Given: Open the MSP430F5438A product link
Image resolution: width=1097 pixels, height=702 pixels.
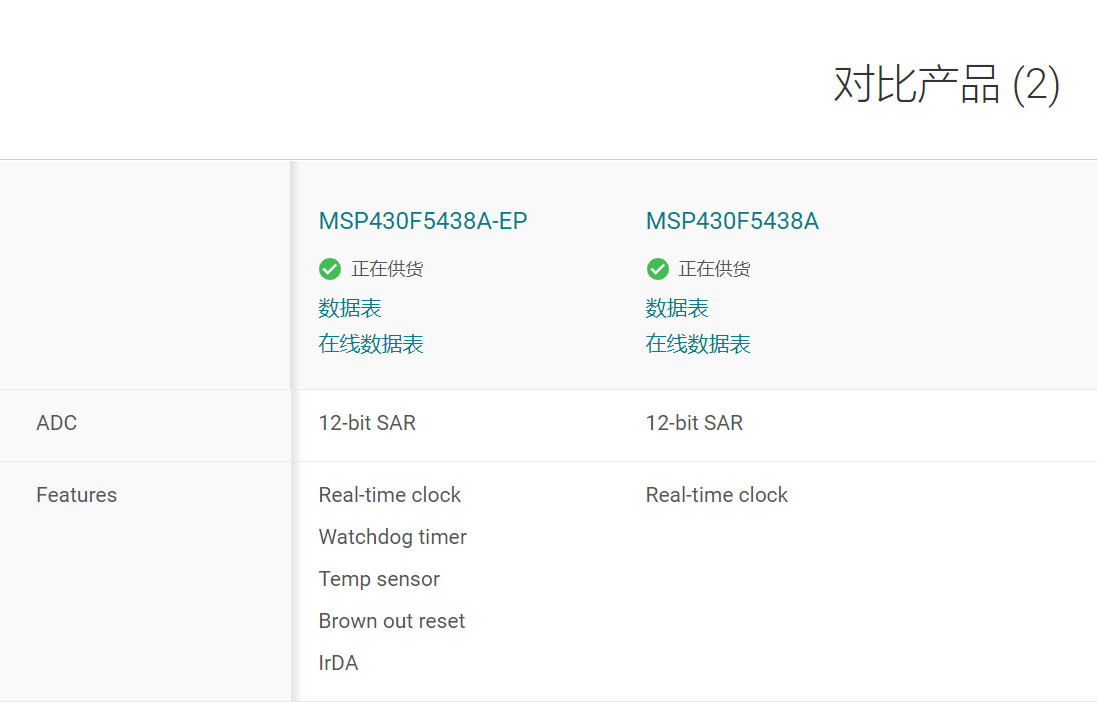Looking at the screenshot, I should 732,221.
